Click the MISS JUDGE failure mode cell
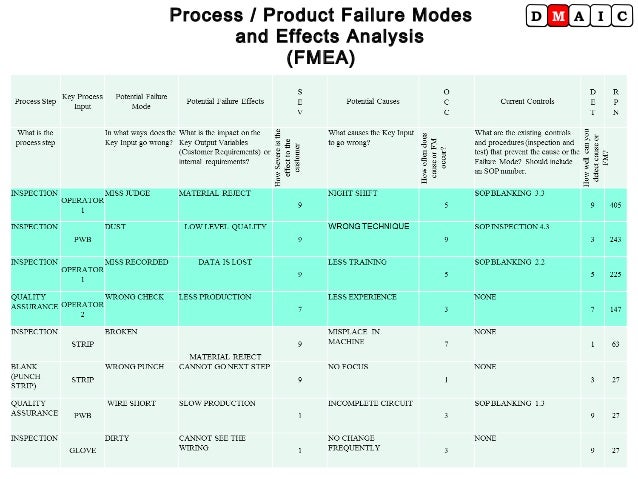This screenshot has height=479, width=638. click(141, 205)
